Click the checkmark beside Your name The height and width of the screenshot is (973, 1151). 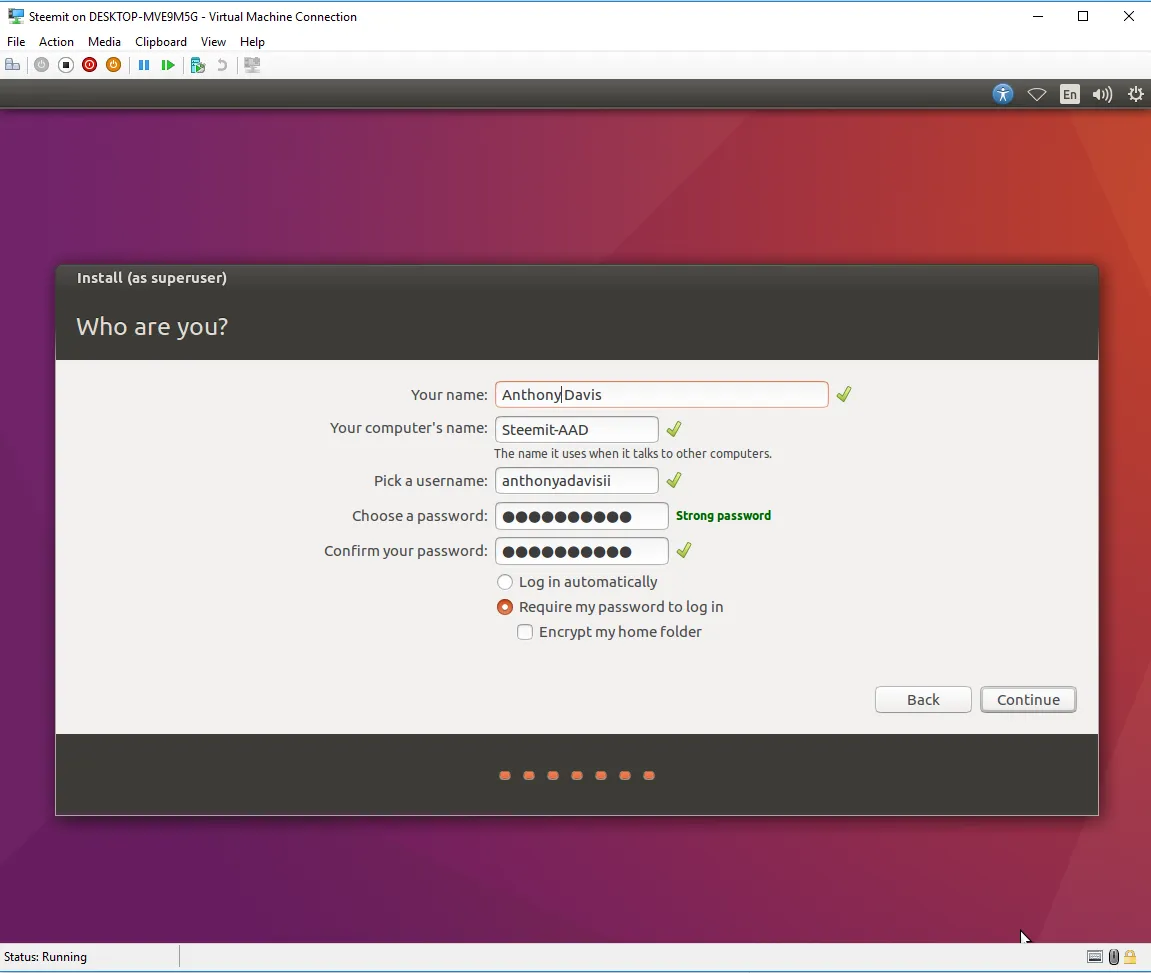pyautogui.click(x=843, y=394)
